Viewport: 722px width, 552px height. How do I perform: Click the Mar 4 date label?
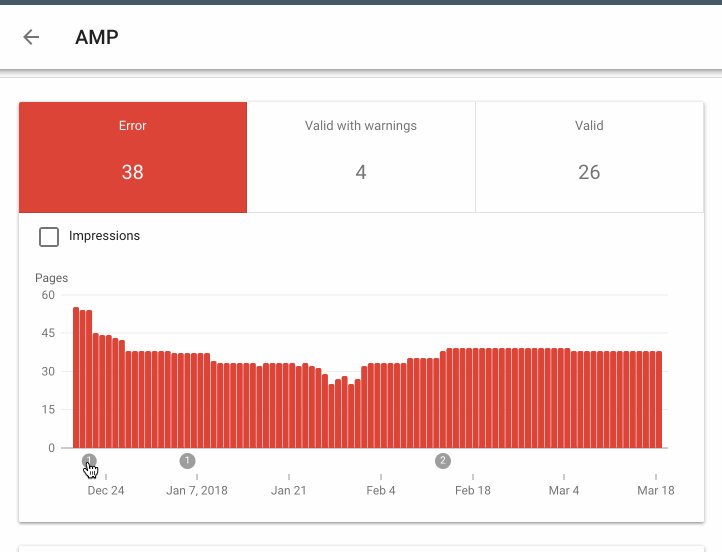pyautogui.click(x=564, y=490)
